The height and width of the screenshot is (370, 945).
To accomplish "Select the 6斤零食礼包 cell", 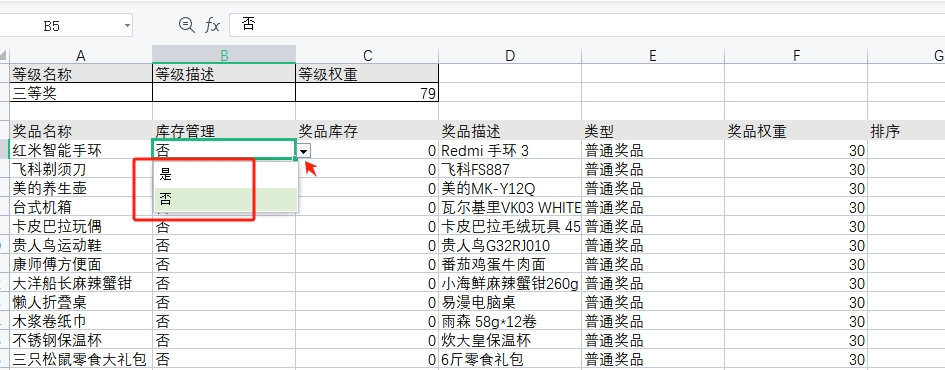I will [510, 359].
